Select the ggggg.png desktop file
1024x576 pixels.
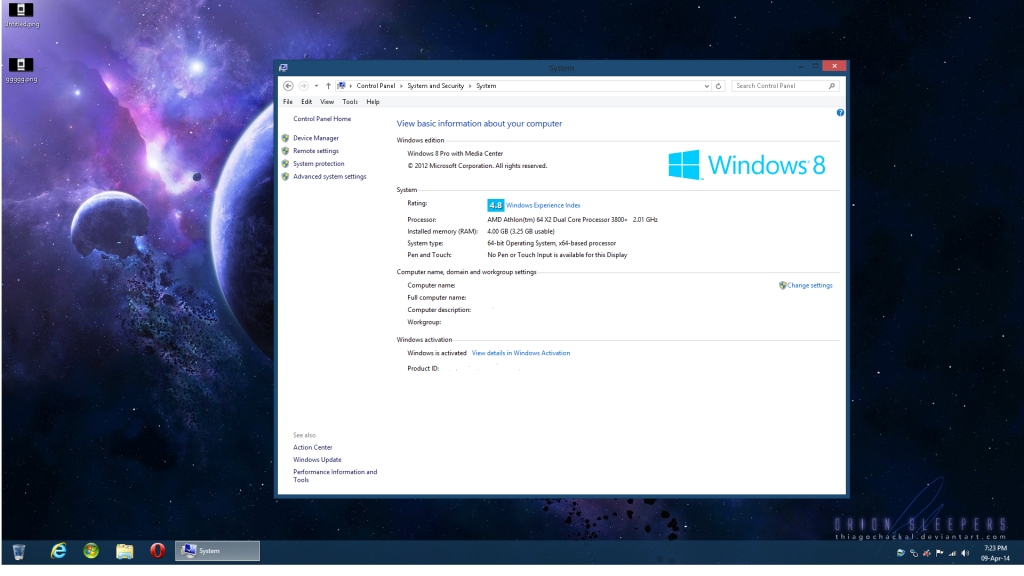[x=22, y=71]
